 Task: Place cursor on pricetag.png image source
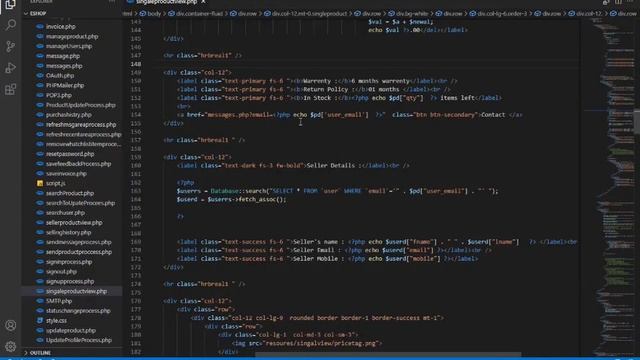(320, 343)
